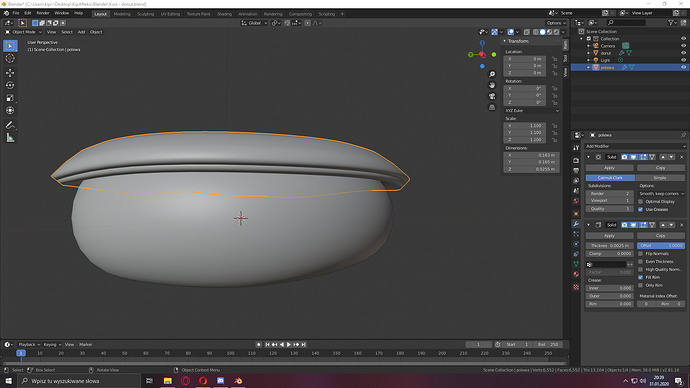
Task: Pick the Rotate tool in toolbar
Action: [x=10, y=85]
